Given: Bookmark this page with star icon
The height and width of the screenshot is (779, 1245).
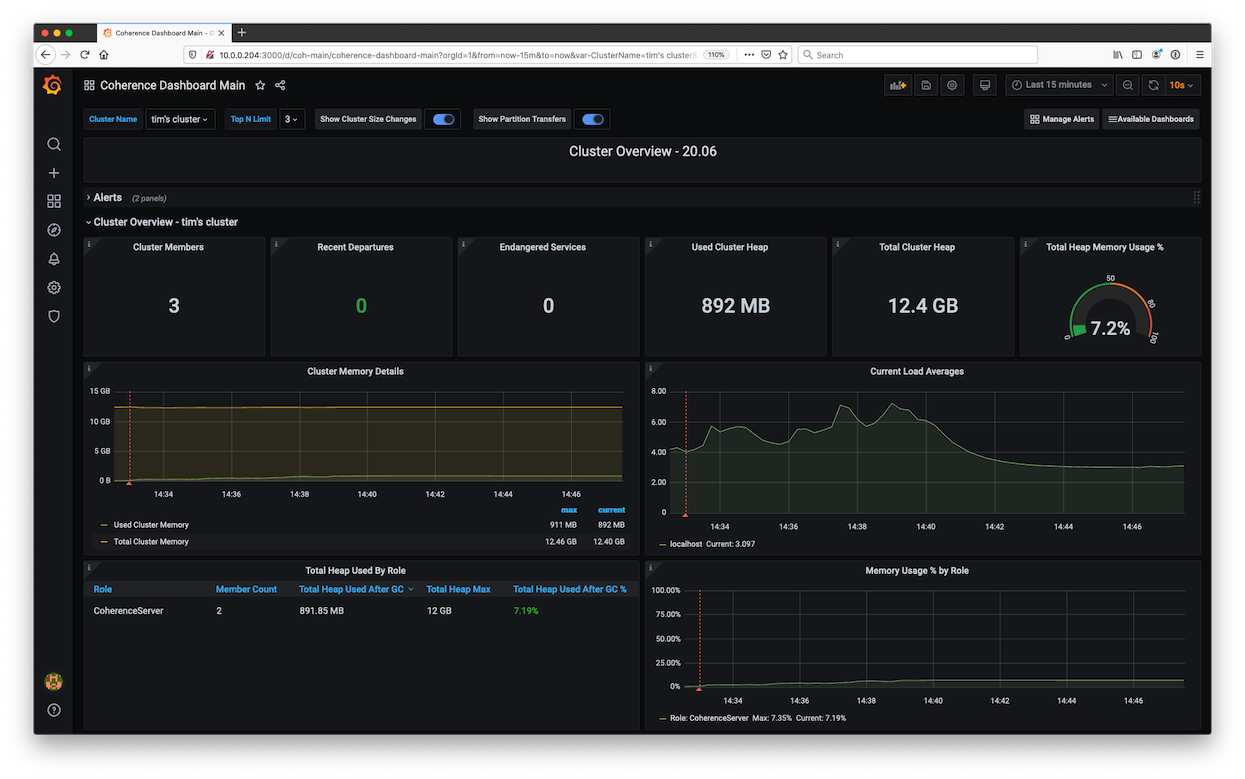Looking at the screenshot, I should coord(783,55).
